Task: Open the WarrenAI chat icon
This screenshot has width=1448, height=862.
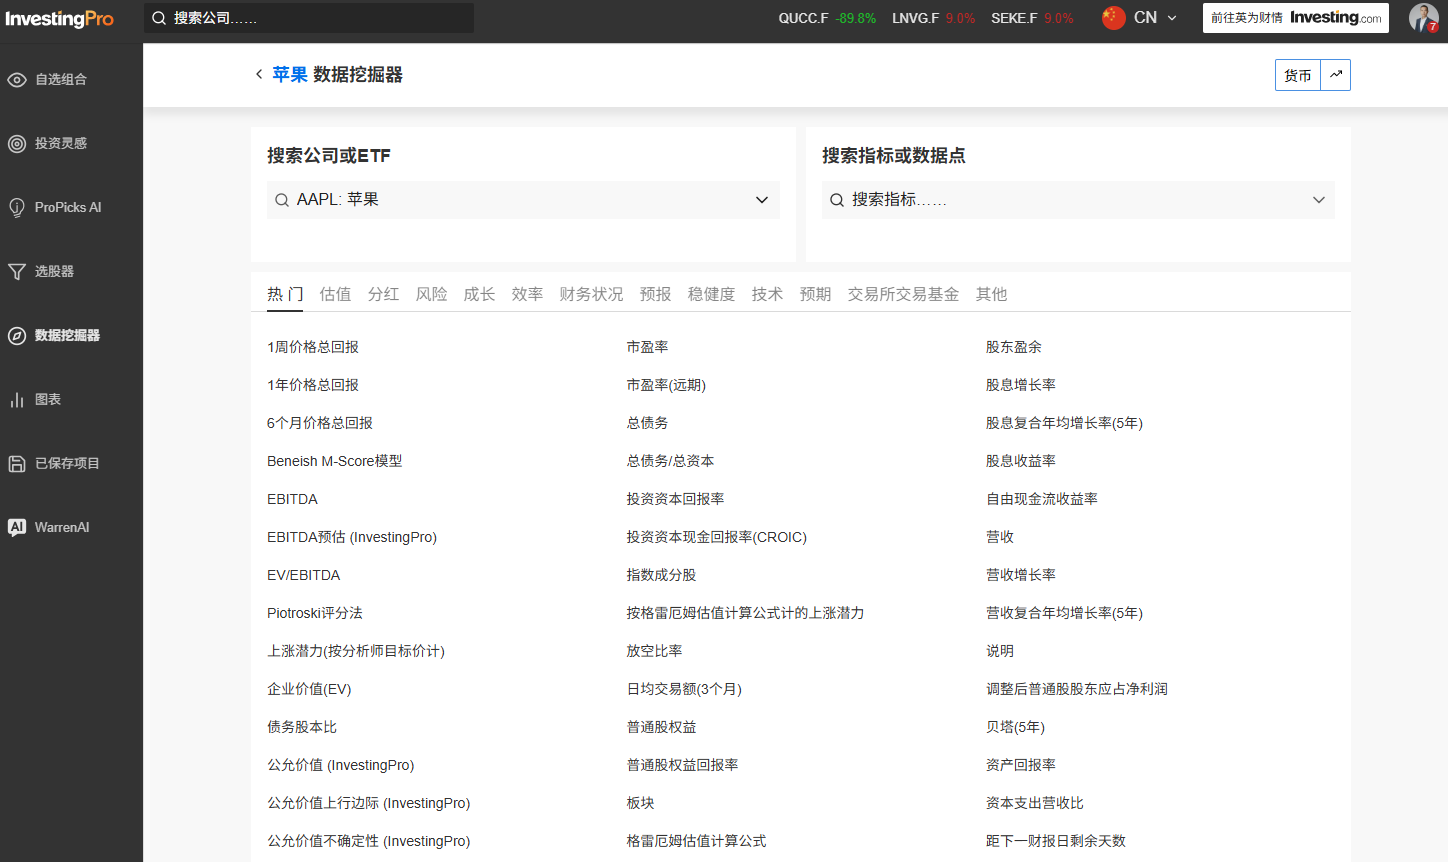Action: tap(17, 528)
